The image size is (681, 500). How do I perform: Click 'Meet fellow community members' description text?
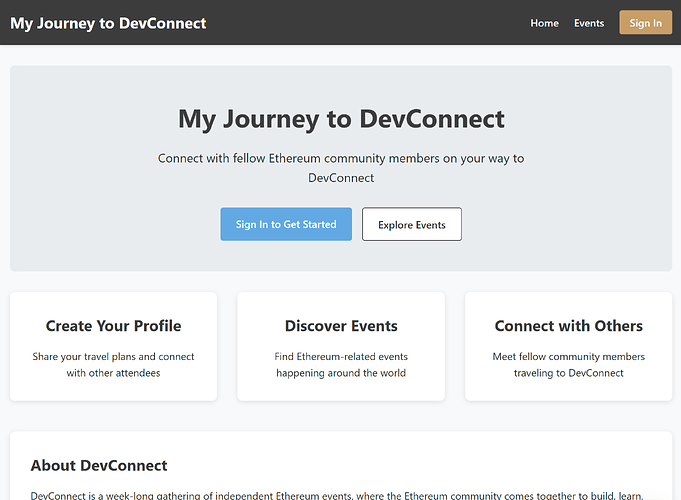tap(569, 364)
